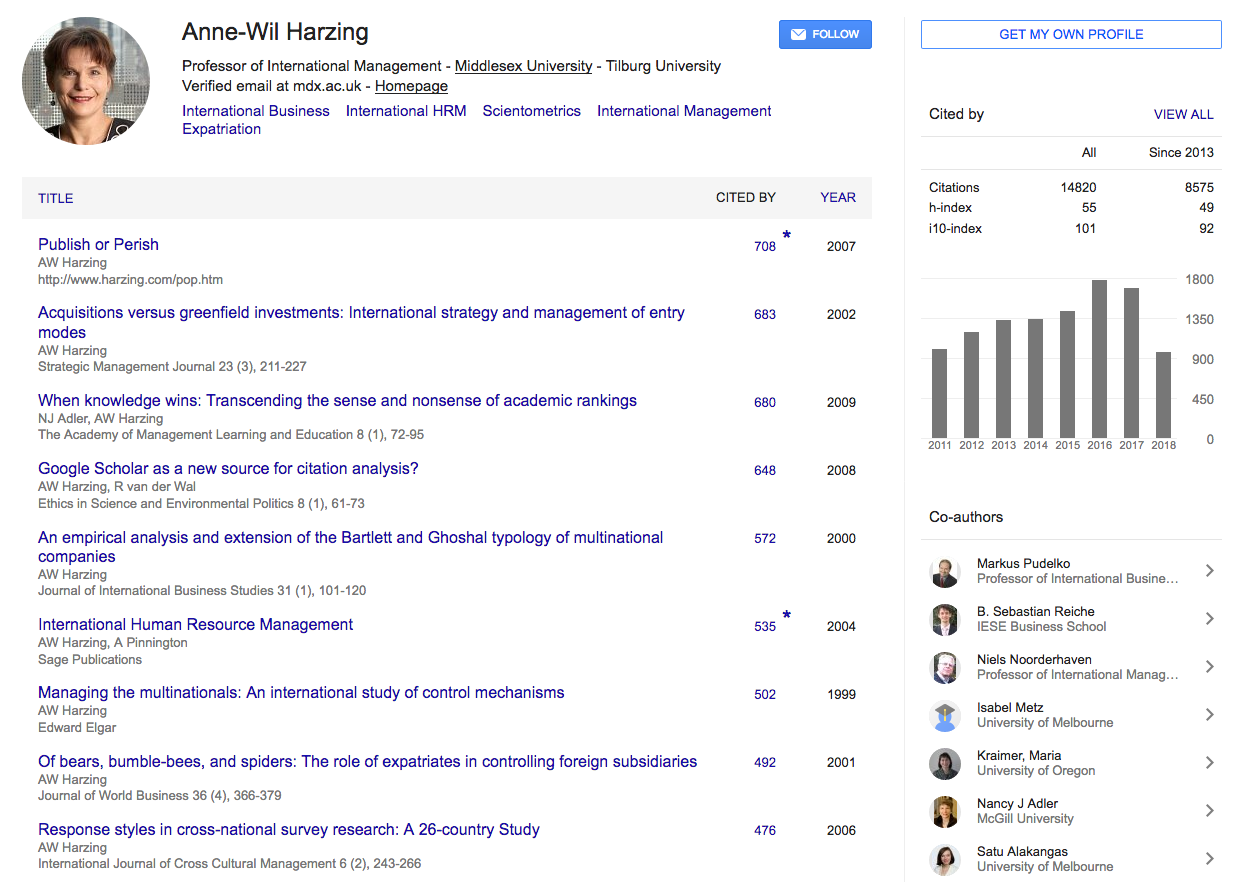Click Get My Own Profile button
Viewport: 1252px width, 882px height.
(x=1071, y=34)
